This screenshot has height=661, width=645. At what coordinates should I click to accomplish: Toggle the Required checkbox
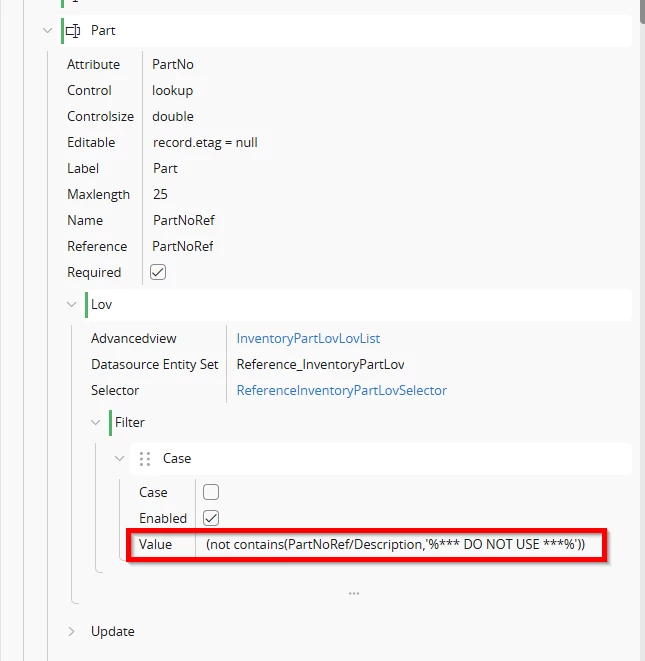point(158,272)
